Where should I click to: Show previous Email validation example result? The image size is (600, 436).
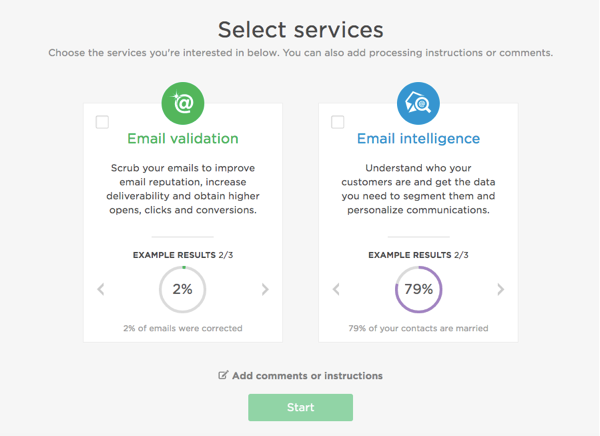point(101,290)
